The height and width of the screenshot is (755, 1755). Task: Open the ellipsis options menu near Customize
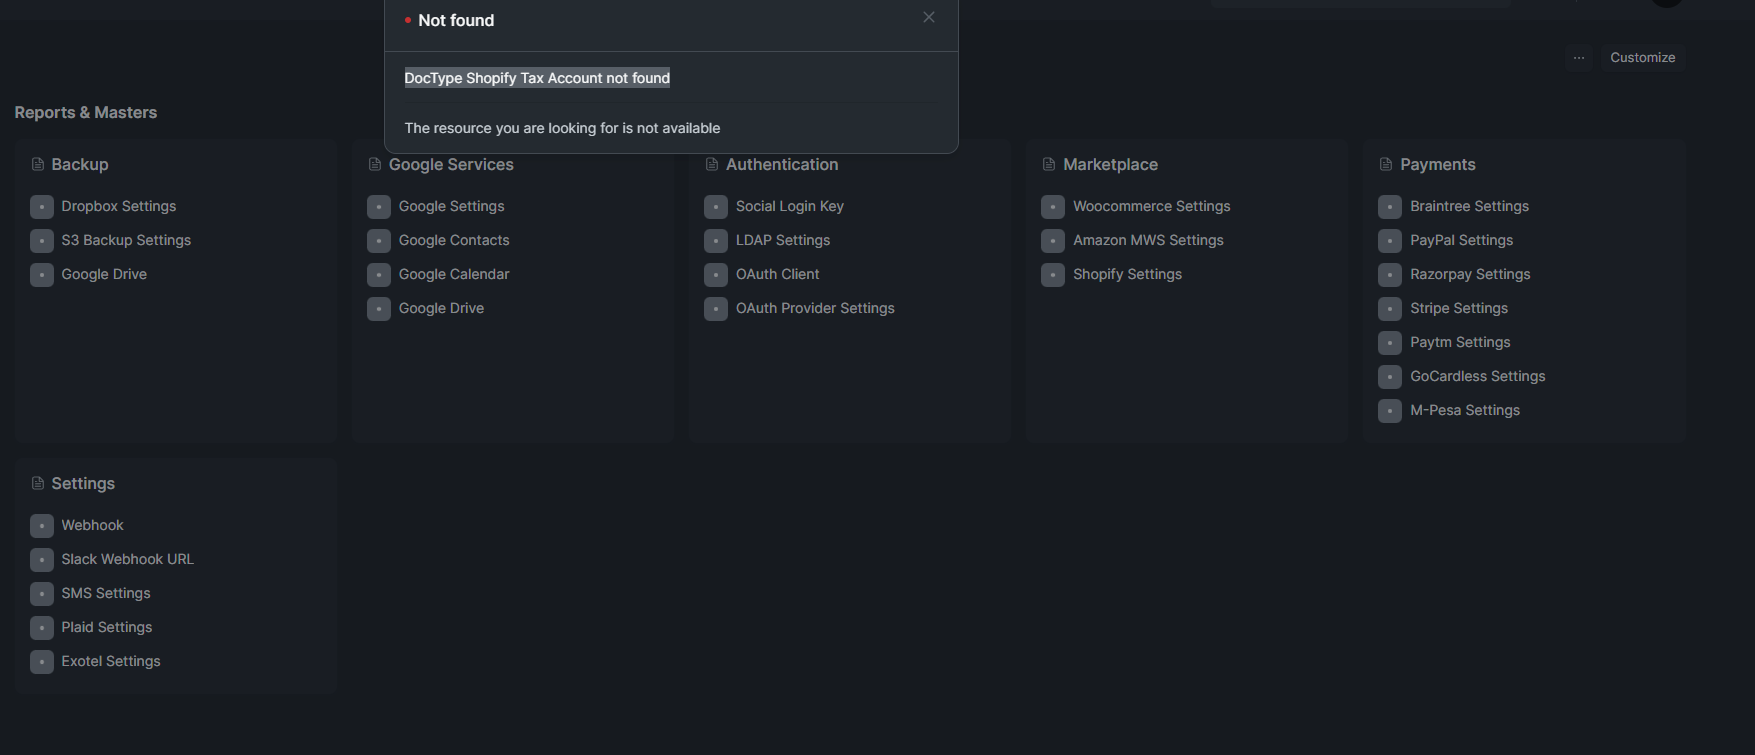[1579, 57]
